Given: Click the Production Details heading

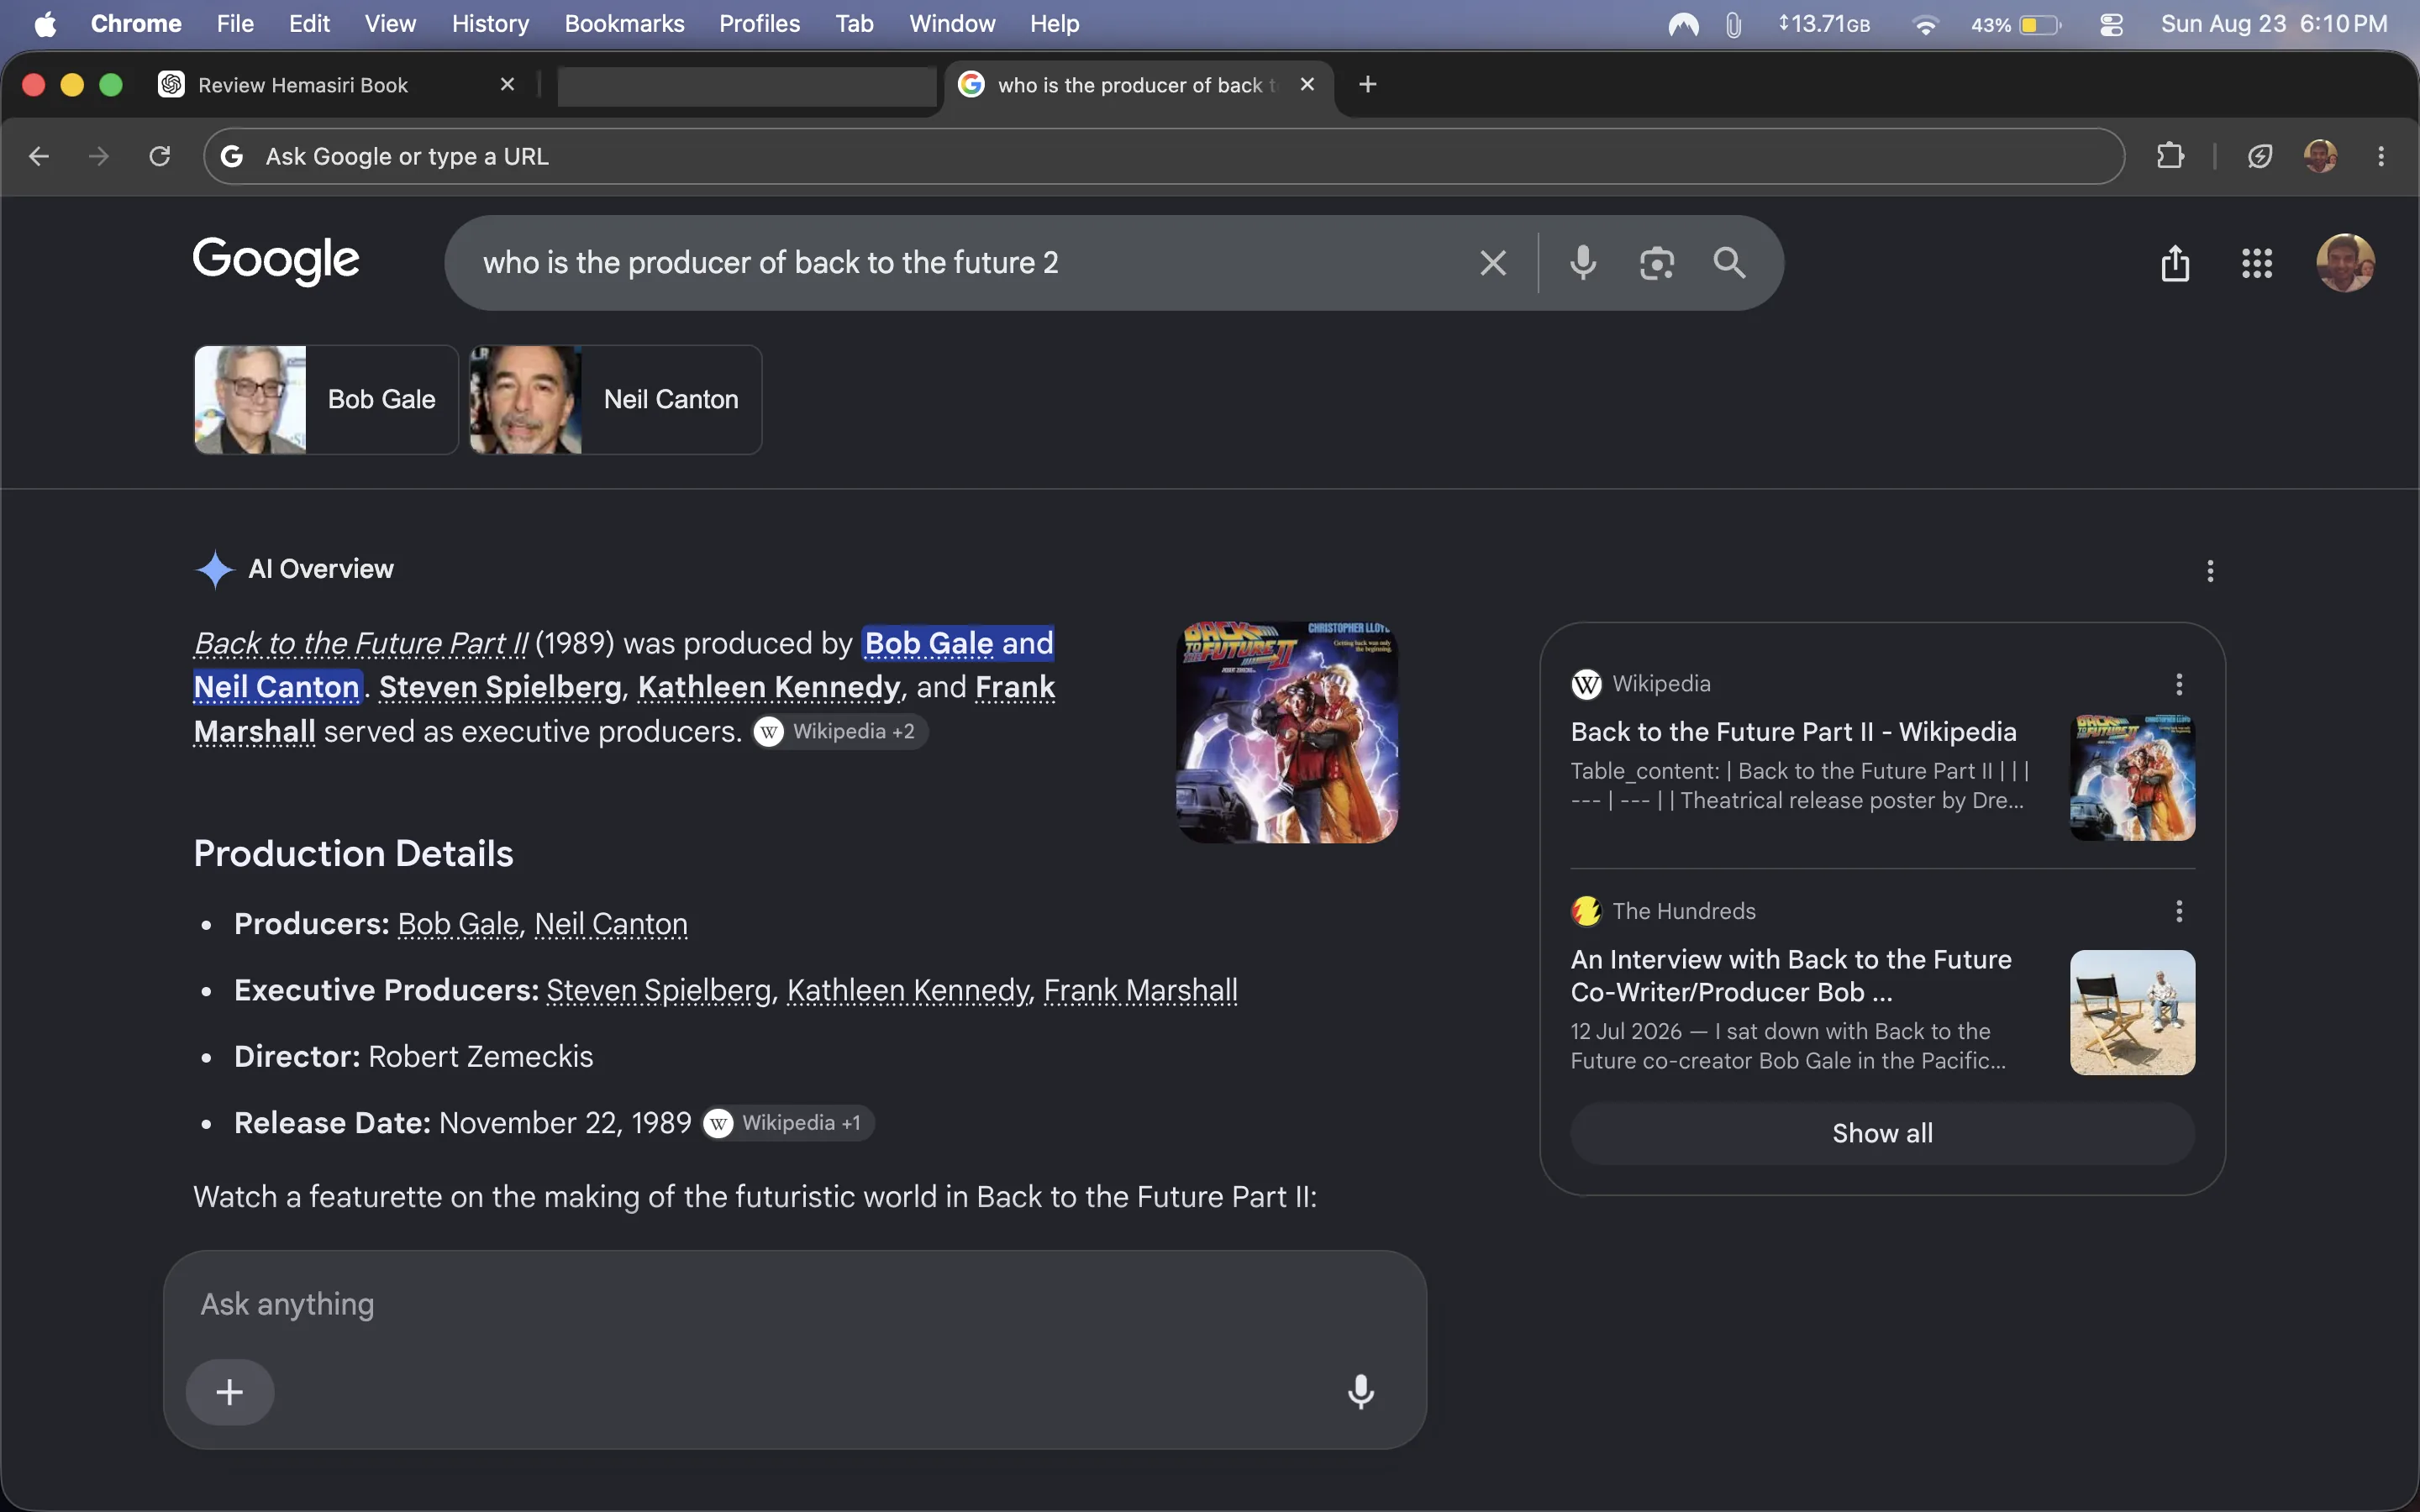Looking at the screenshot, I should click(x=353, y=854).
